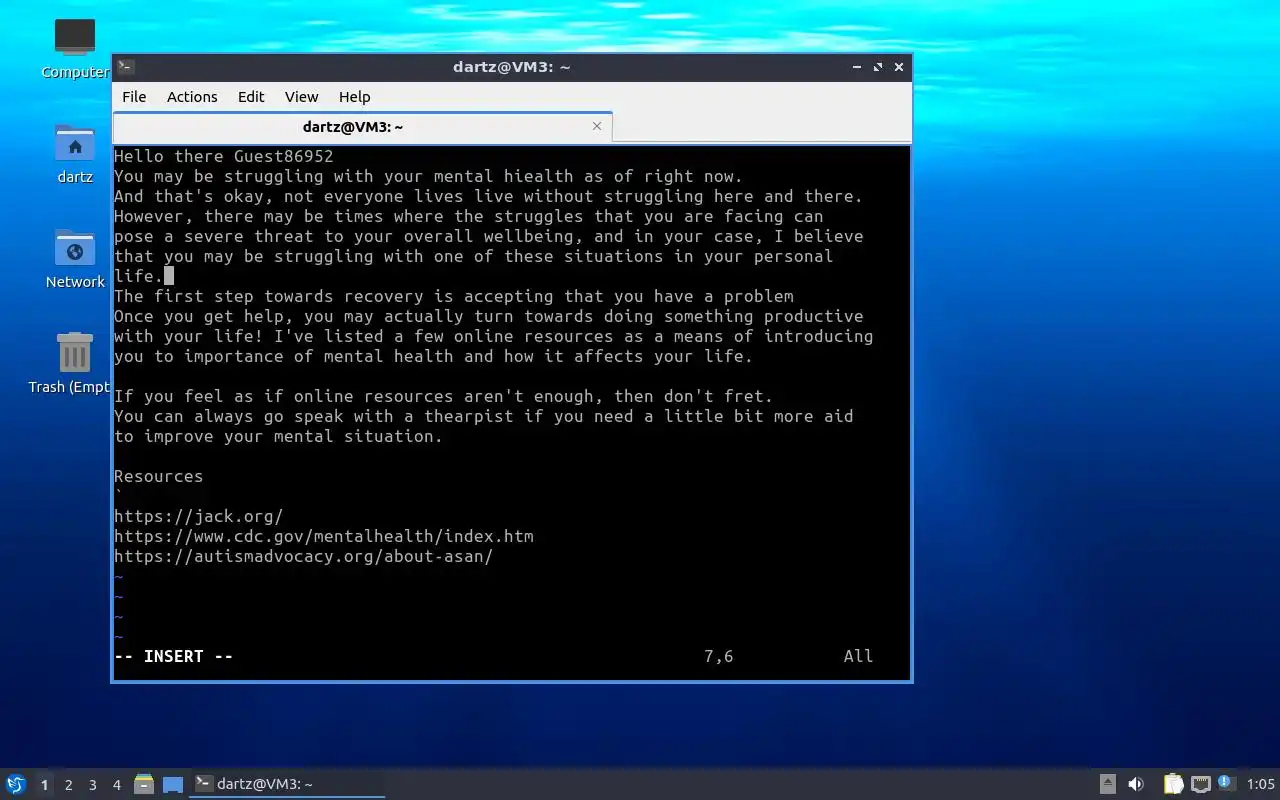Open the wired network tray icon
The image size is (1280, 800).
[x=1201, y=784]
